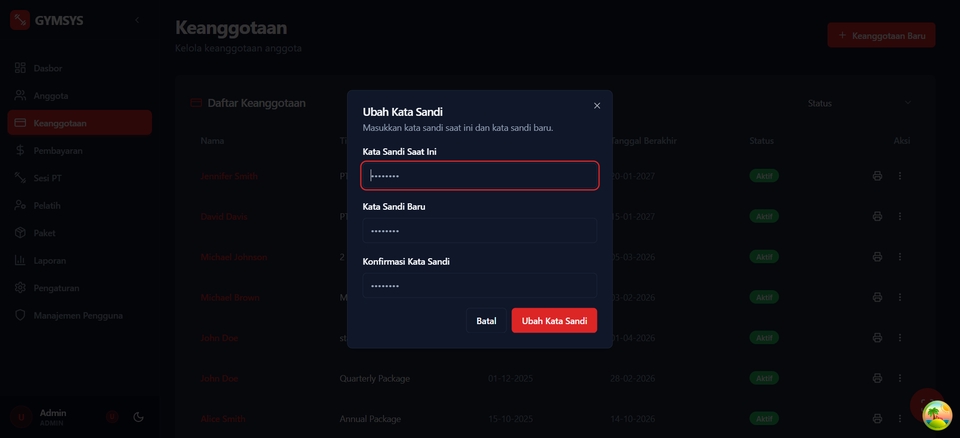Click the Aktif badge for Jennifer Smith
Screen dimensions: 960x438
(x=764, y=176)
